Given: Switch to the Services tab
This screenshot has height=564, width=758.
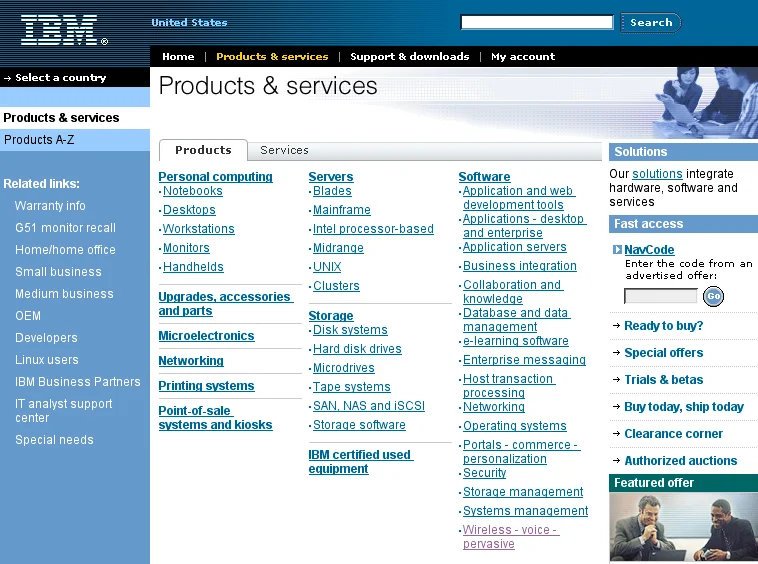Looking at the screenshot, I should coord(284,150).
